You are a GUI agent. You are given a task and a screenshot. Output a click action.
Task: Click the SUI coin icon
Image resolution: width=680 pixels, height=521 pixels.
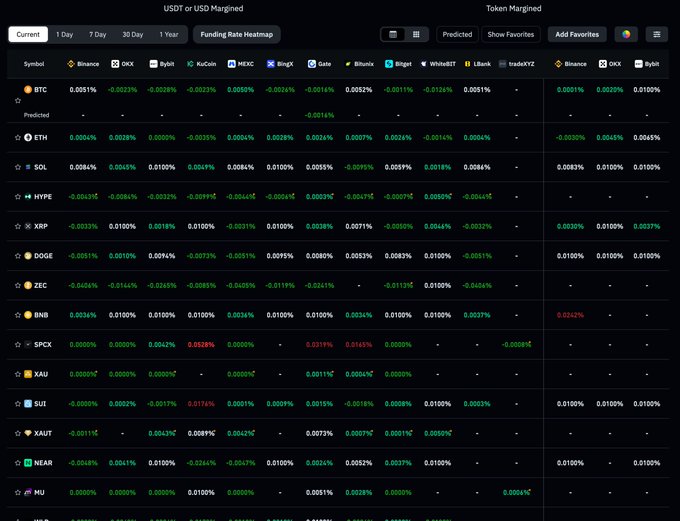pos(28,403)
